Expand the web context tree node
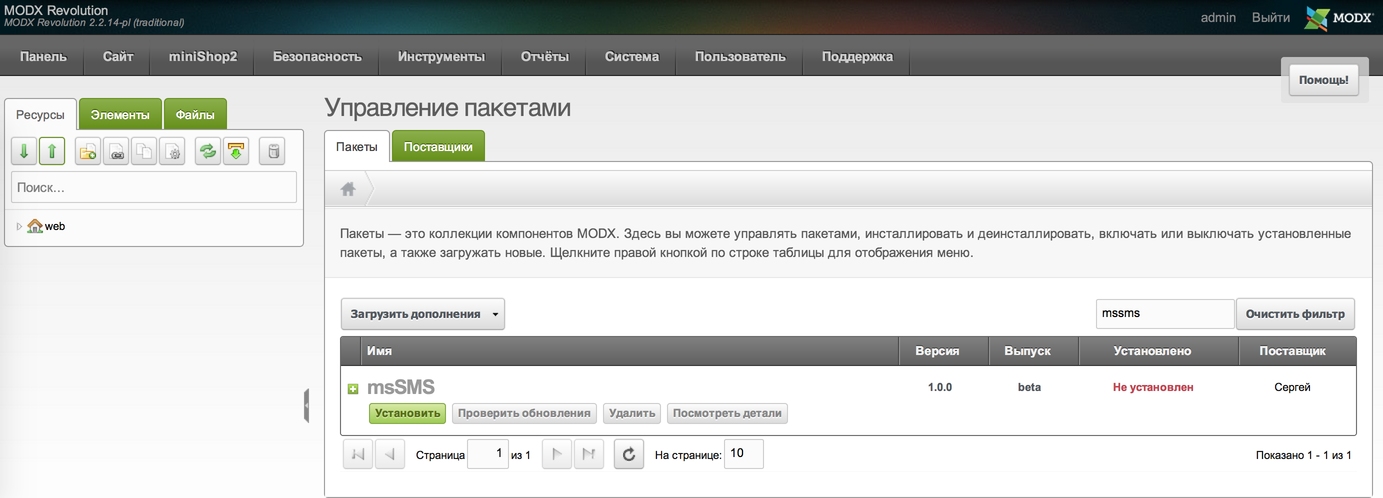 pyautogui.click(x=19, y=227)
